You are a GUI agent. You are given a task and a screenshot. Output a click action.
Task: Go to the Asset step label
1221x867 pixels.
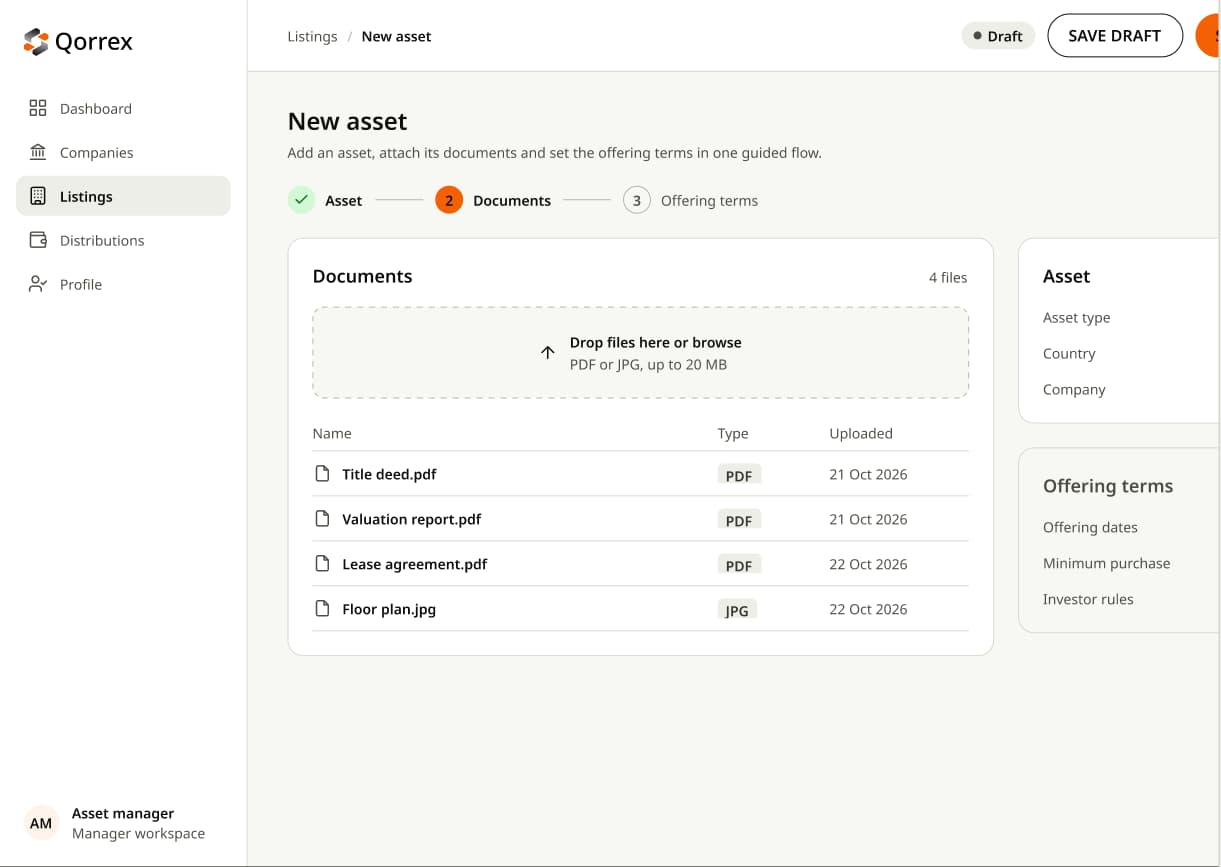[x=343, y=201]
